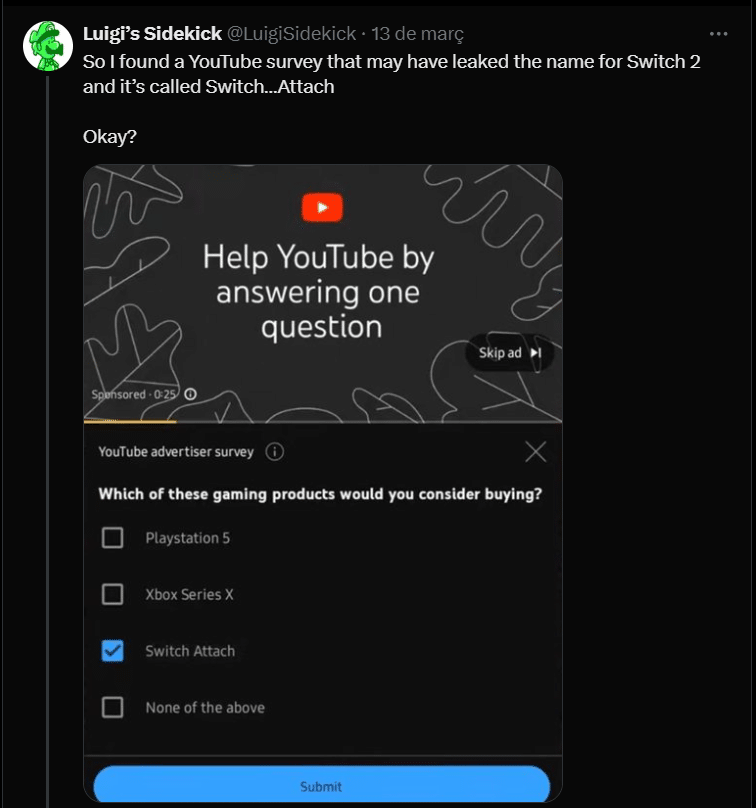Select the Switch Attach option label
Screen dimensions: 756x808
point(190,651)
